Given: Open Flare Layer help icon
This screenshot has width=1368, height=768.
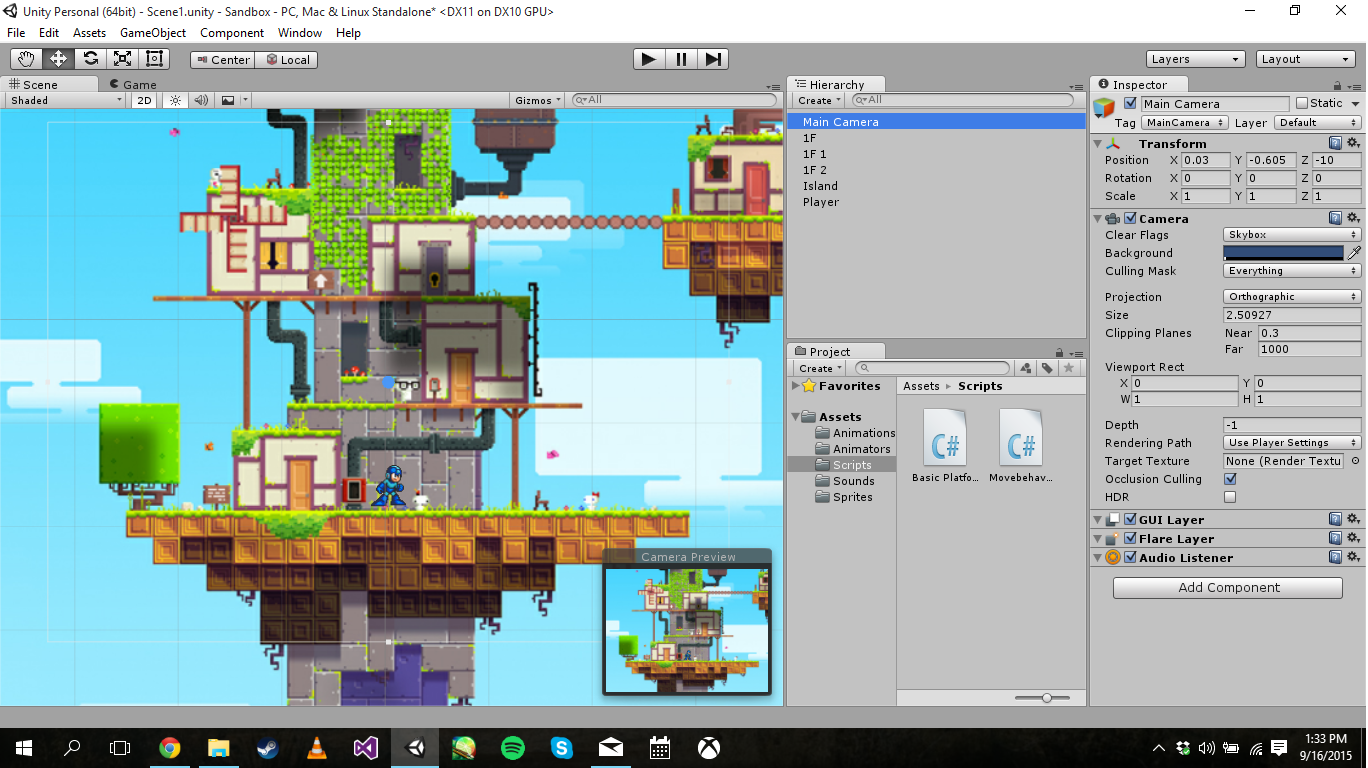Looking at the screenshot, I should (1335, 538).
